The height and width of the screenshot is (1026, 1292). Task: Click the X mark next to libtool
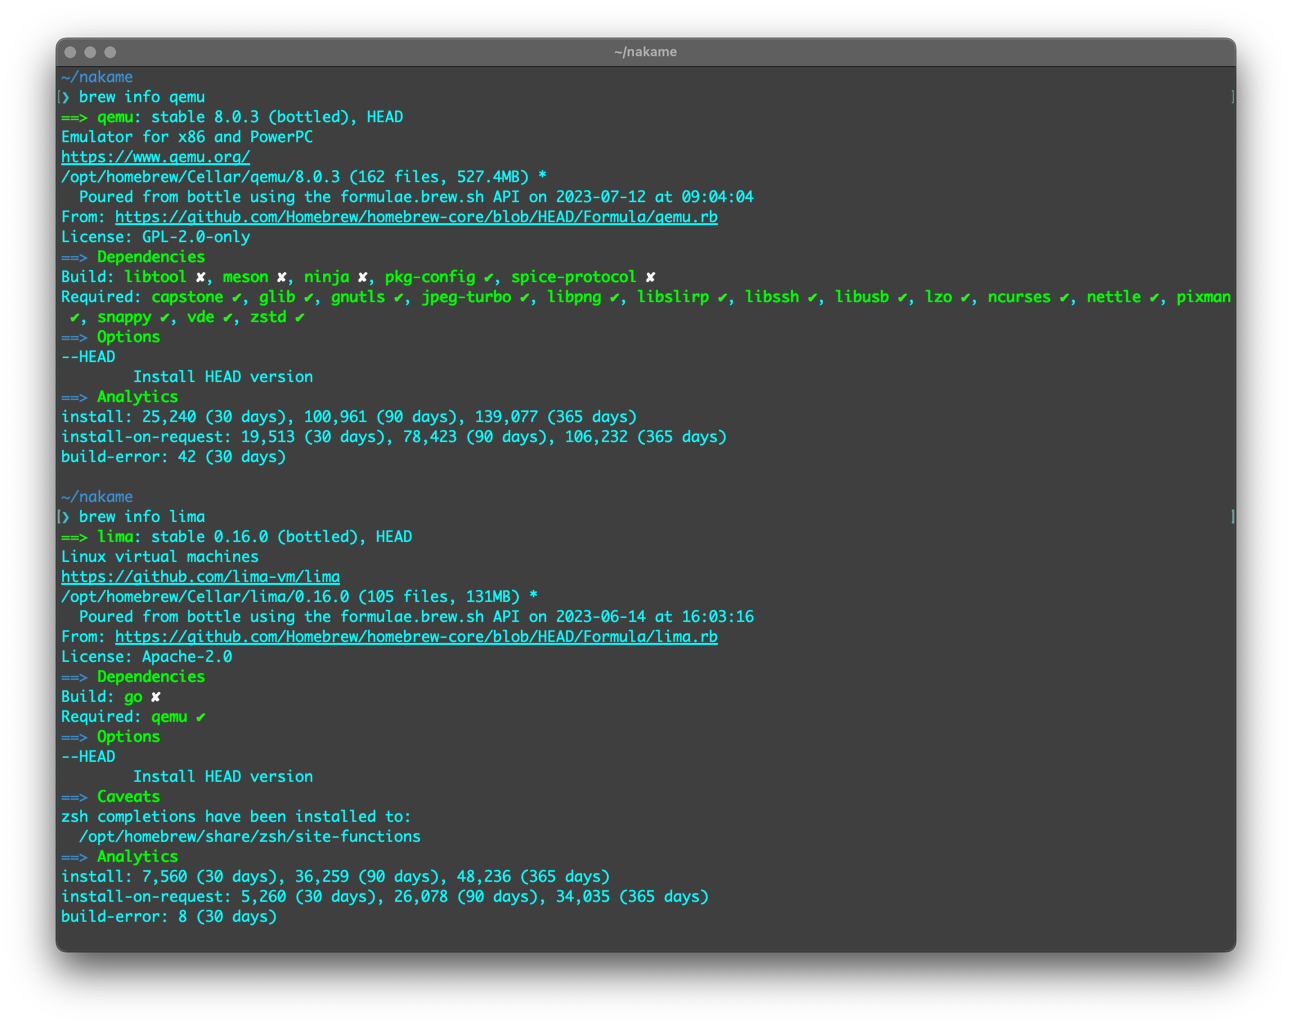(201, 277)
